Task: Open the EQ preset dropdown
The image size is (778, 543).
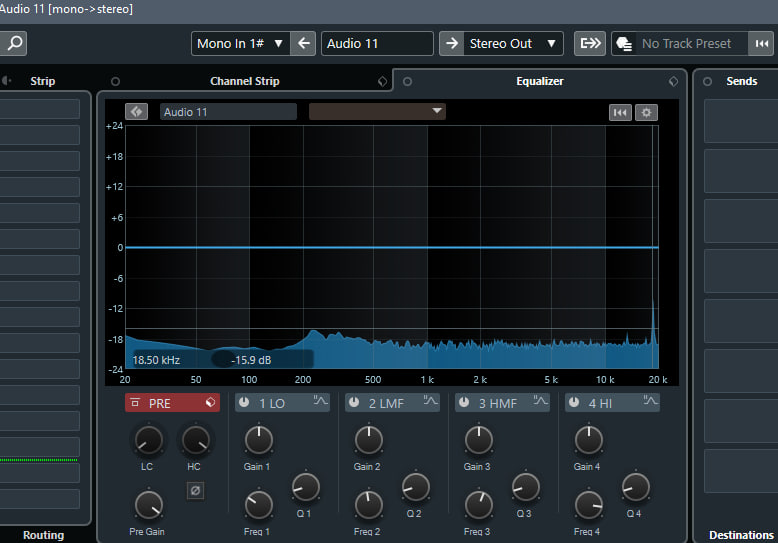Action: click(377, 112)
